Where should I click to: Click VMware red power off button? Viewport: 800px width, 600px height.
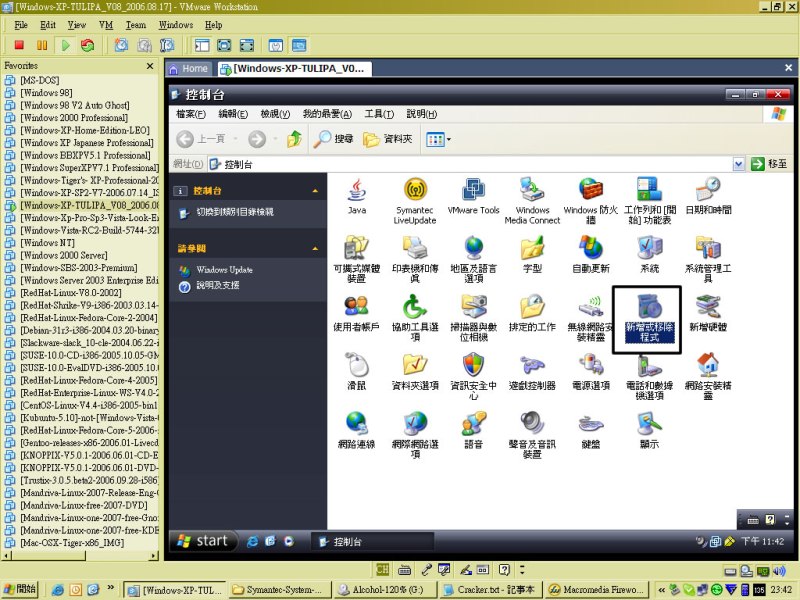coord(19,45)
